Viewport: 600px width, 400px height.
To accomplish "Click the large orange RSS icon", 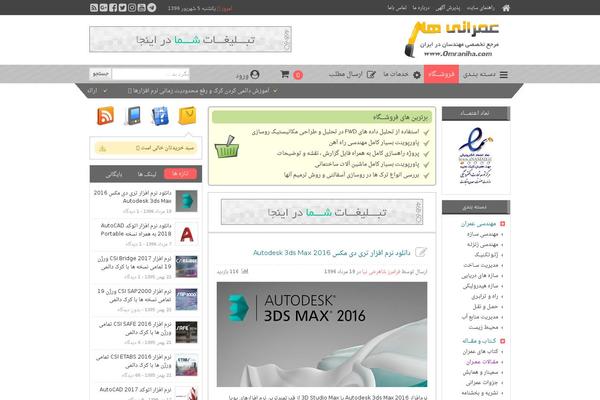I will 106,116.
